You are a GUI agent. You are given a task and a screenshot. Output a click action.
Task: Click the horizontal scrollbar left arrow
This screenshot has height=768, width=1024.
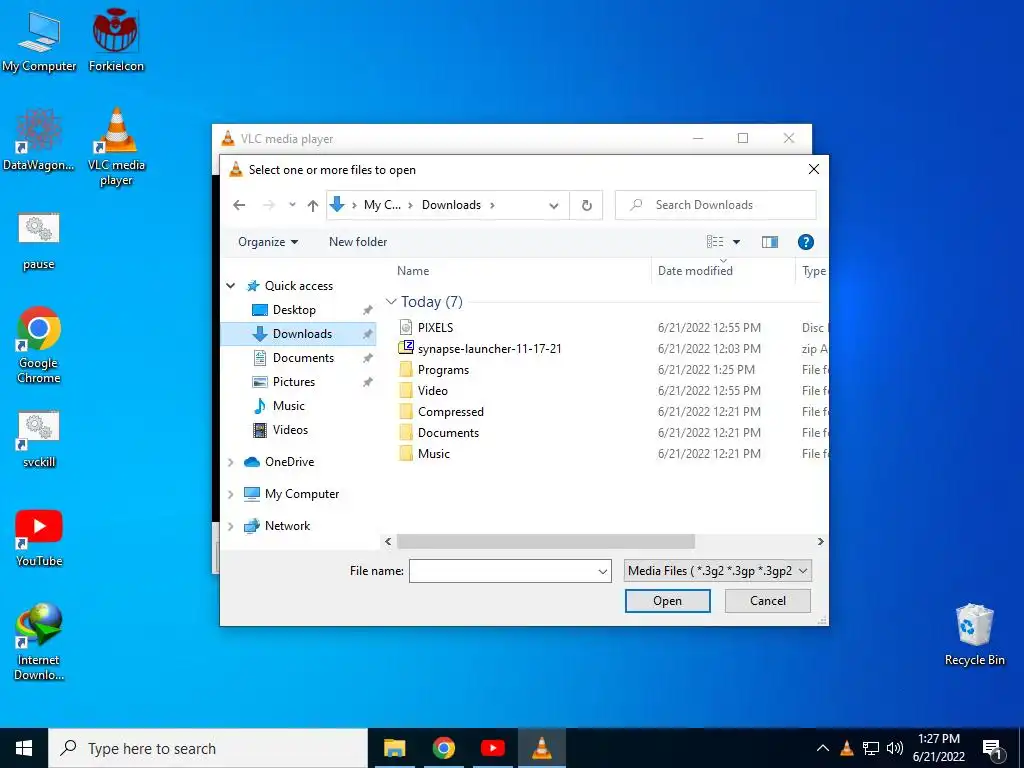coord(389,541)
